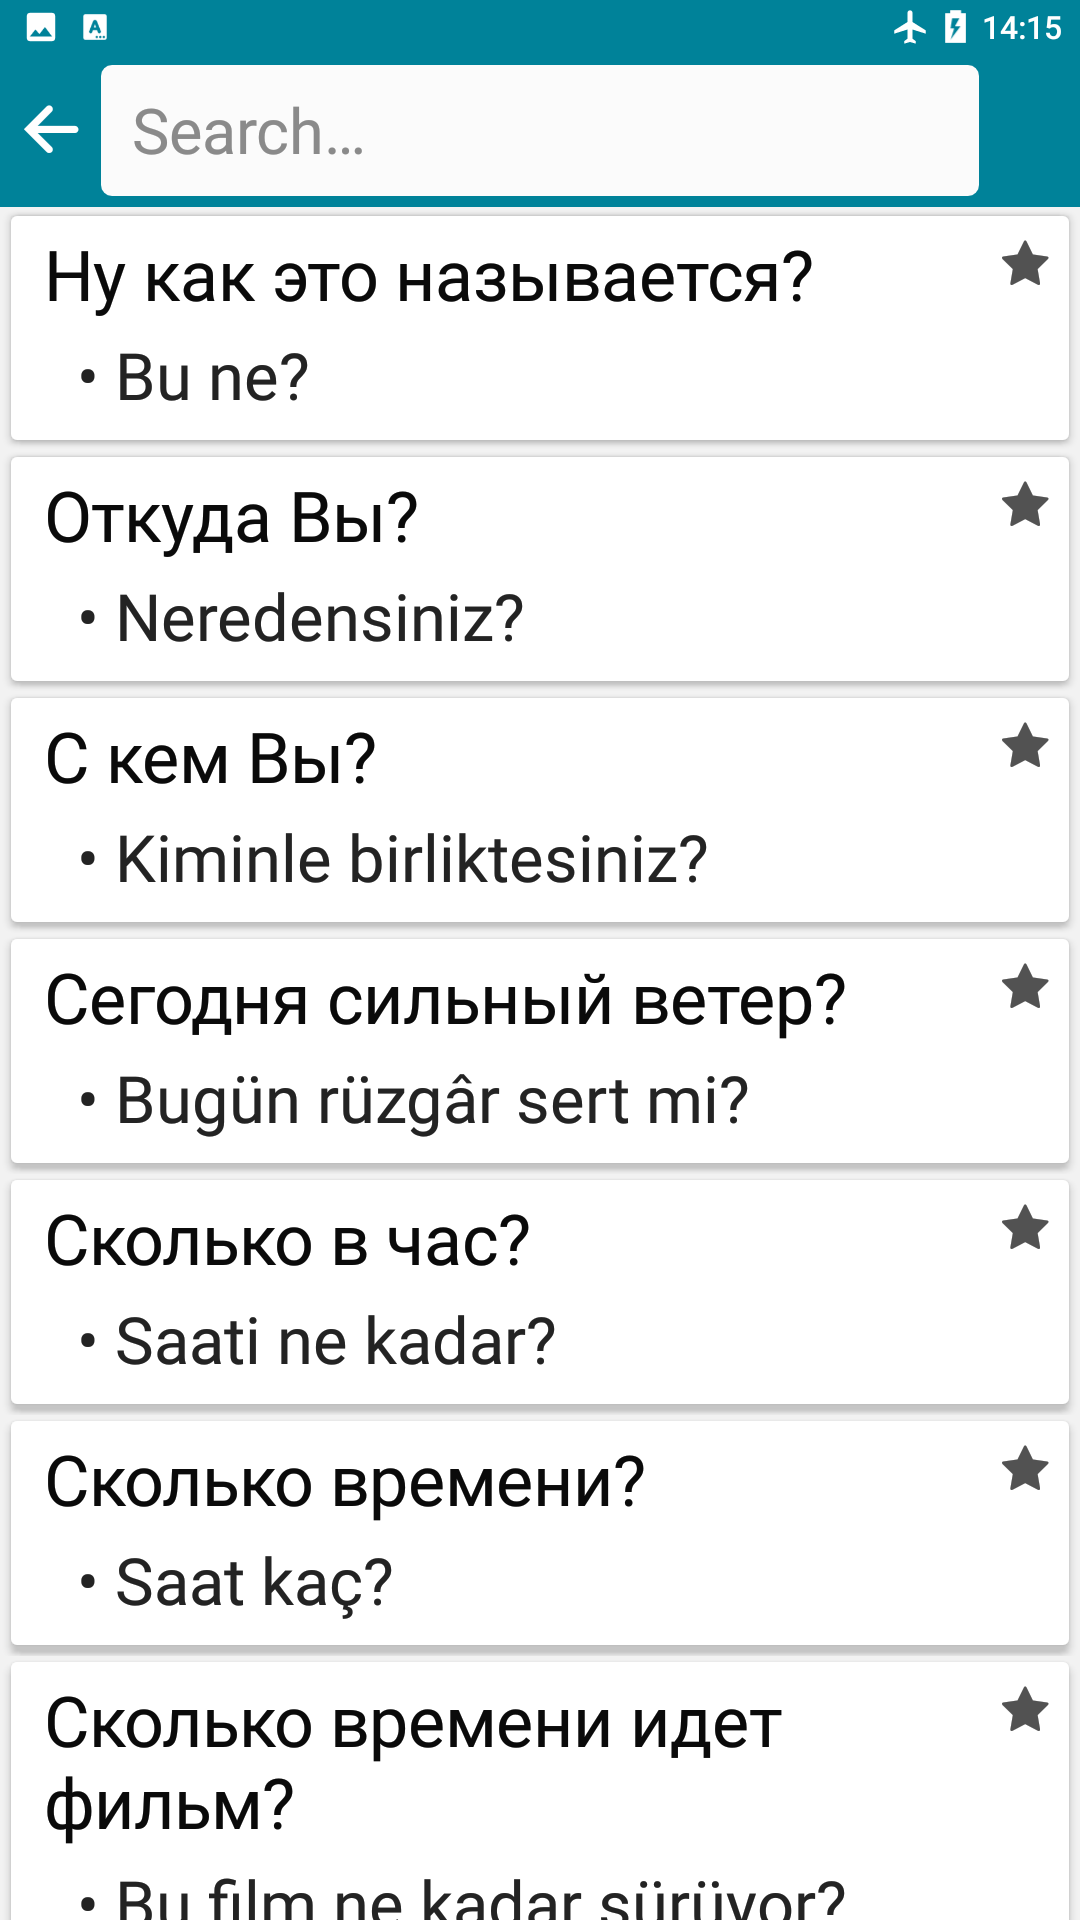Viewport: 1080px width, 1920px height.
Task: Select the 'Сколько в час?' card
Action: (540, 1292)
